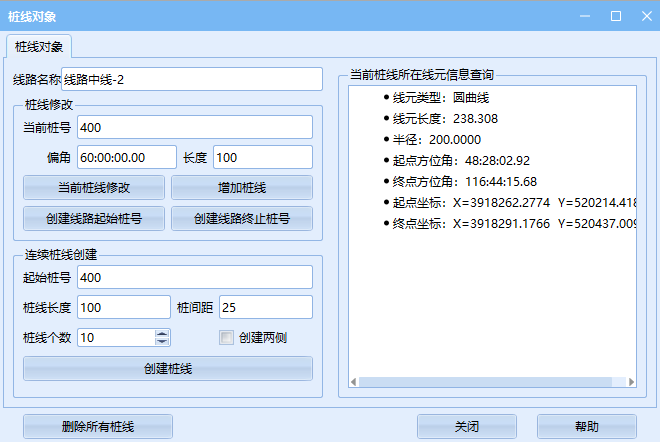660x442 pixels.
Task: Switch to the 桩线对象 tab
Action: 40,46
